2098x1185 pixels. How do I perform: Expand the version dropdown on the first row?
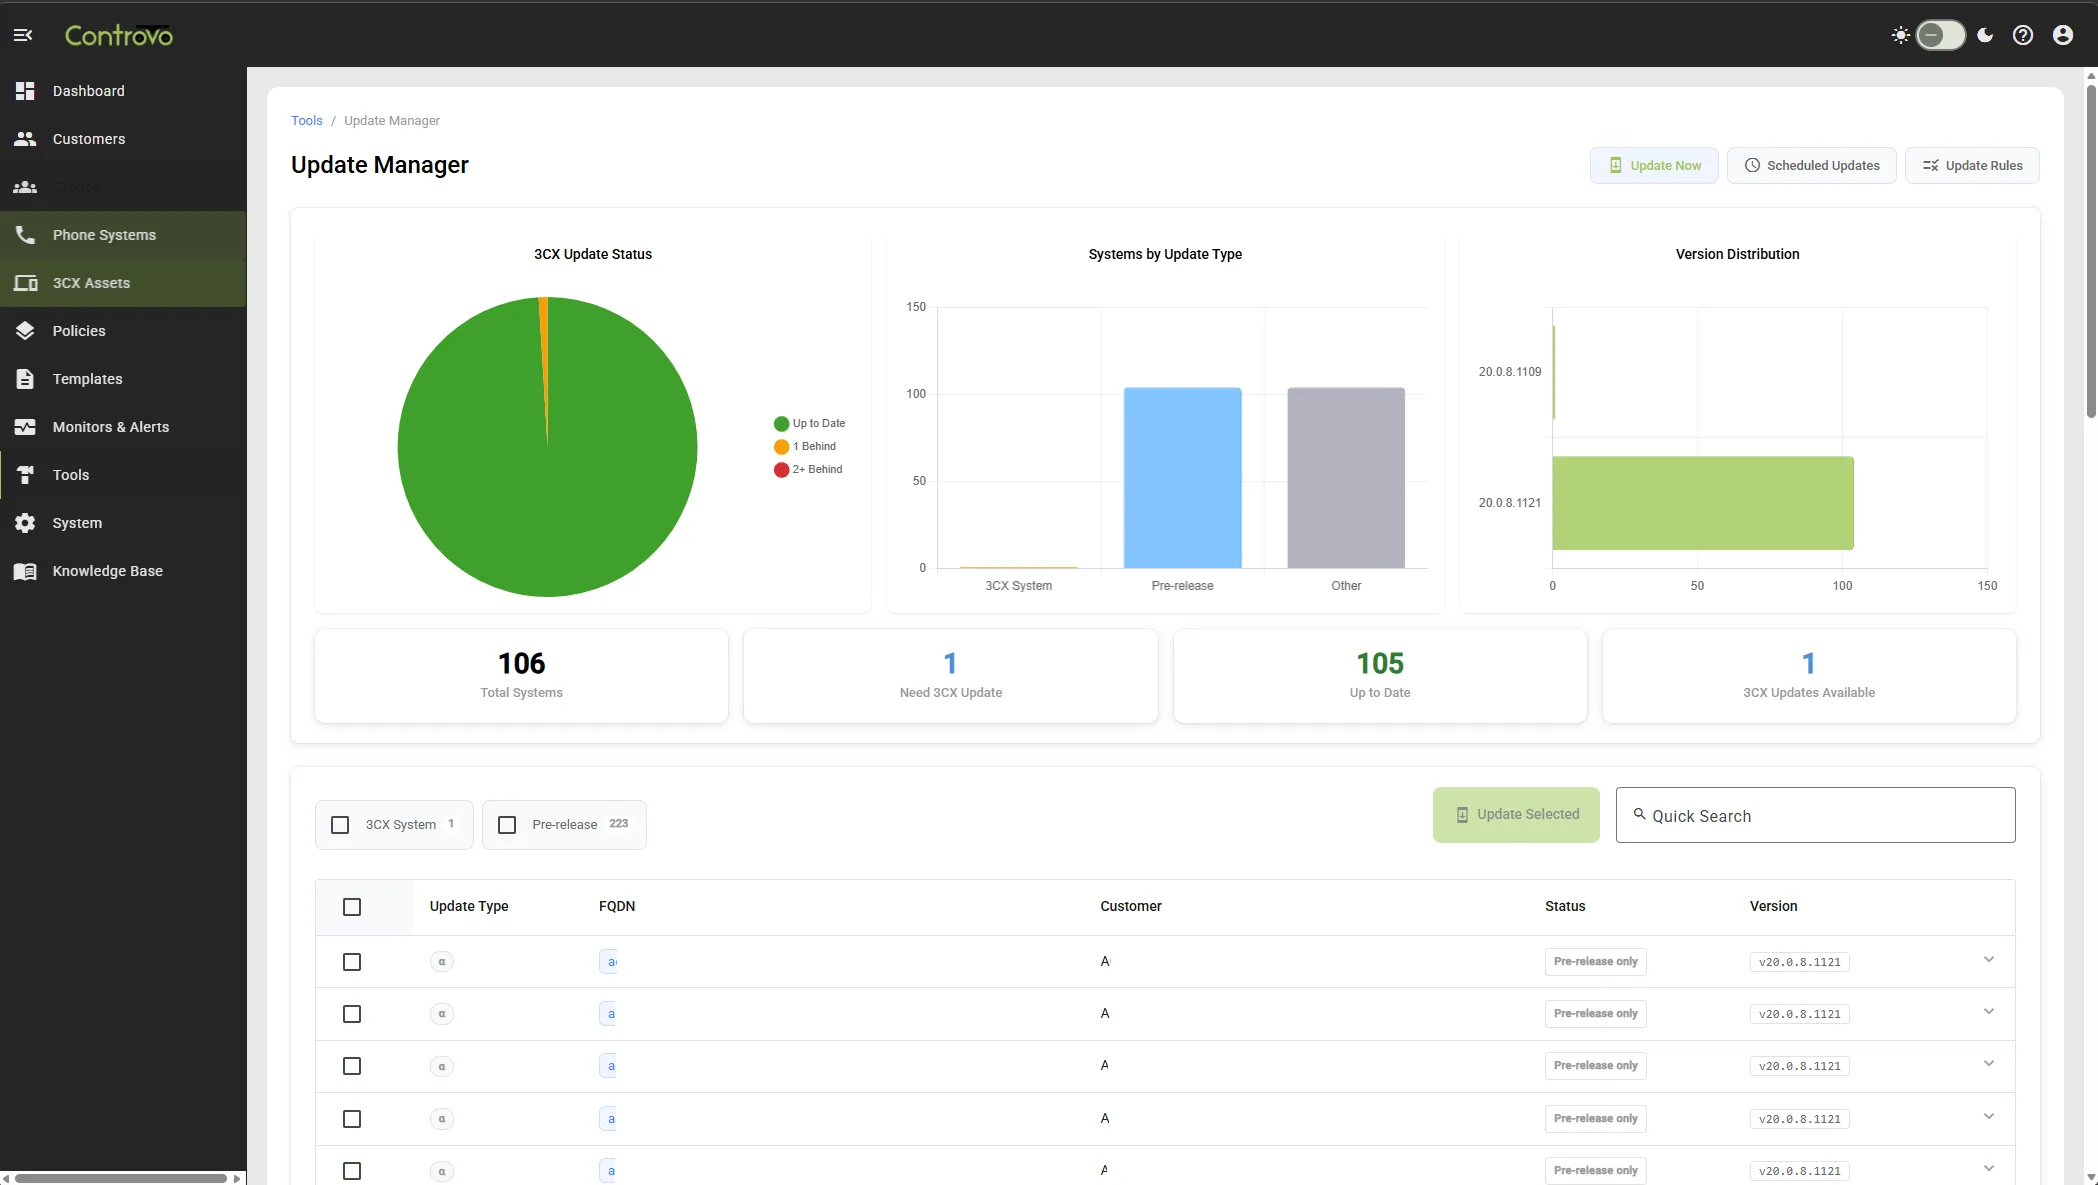point(1989,959)
